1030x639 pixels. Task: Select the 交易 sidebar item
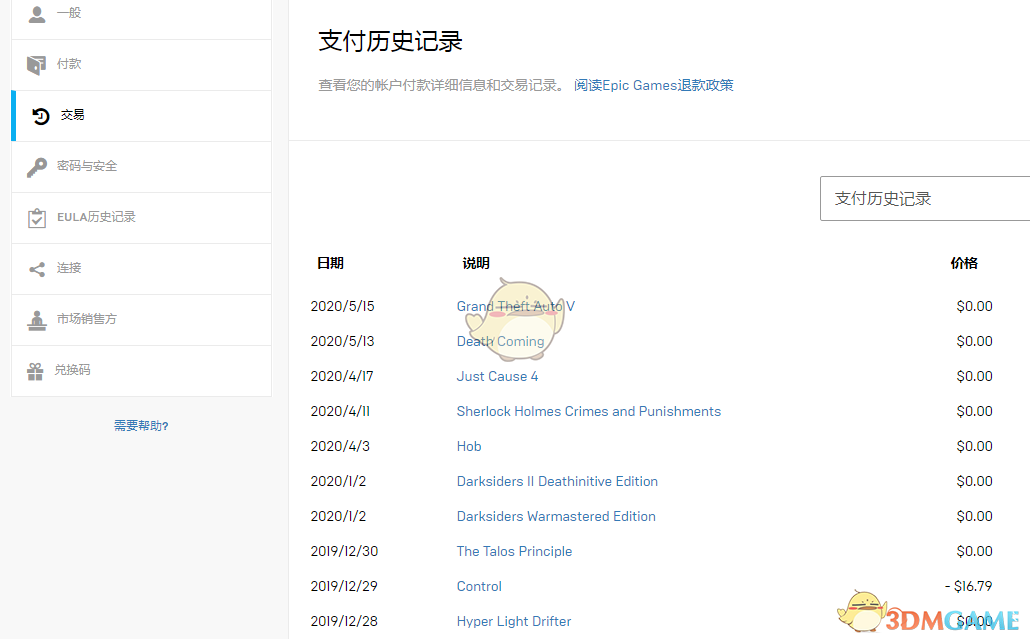[x=141, y=116]
